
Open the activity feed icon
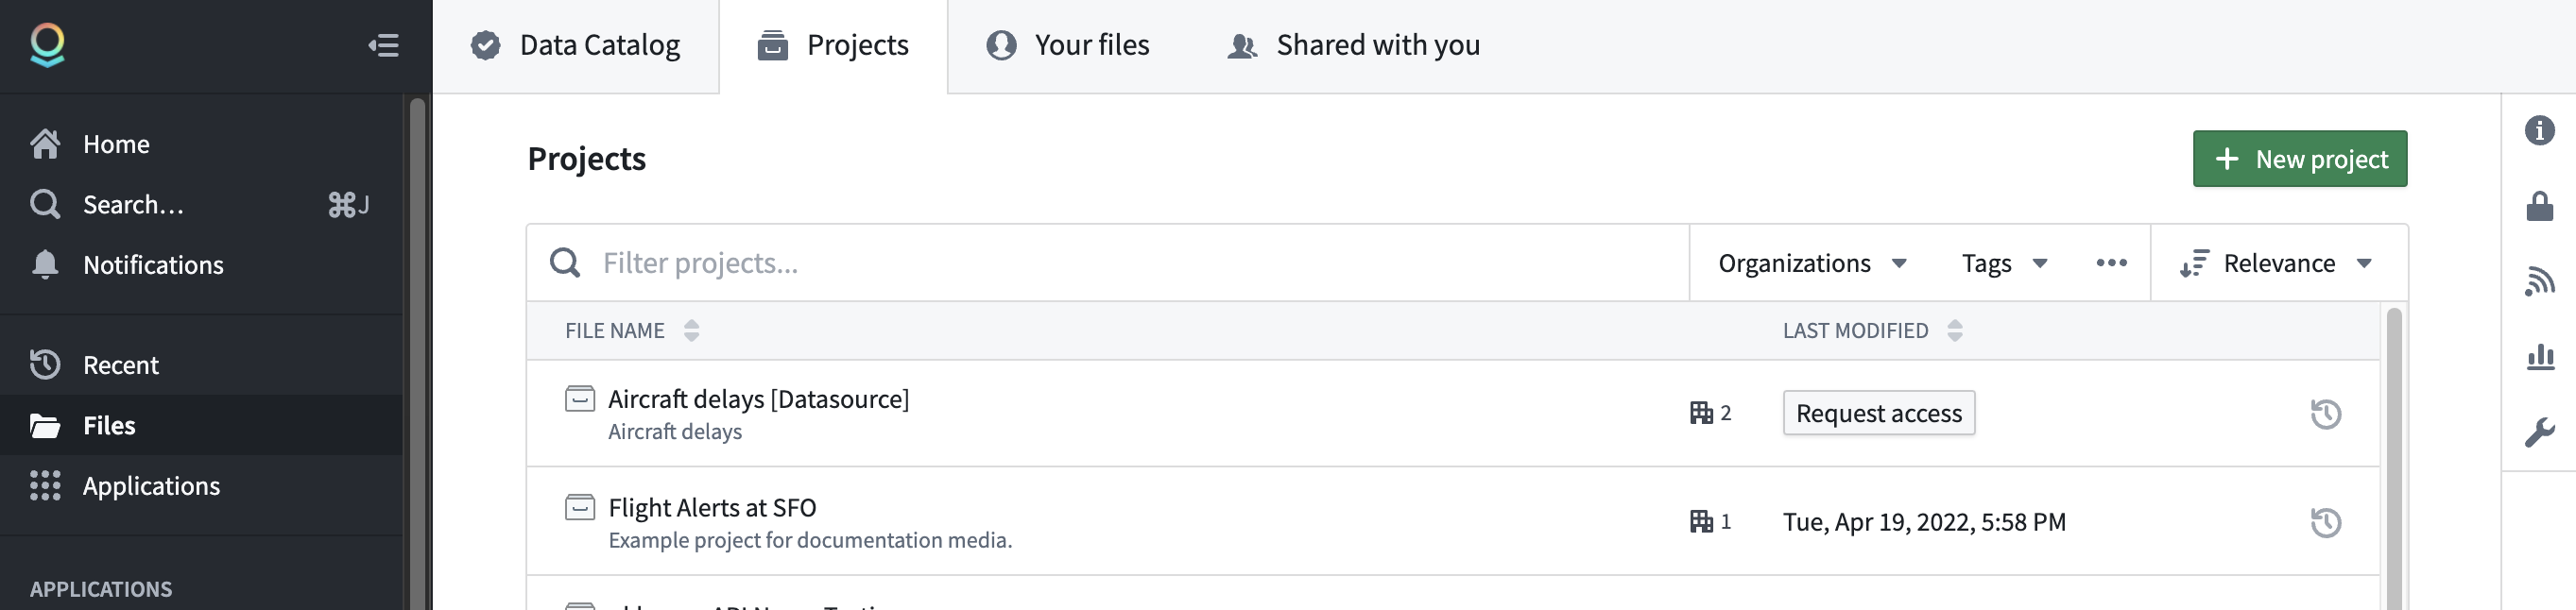2539,281
